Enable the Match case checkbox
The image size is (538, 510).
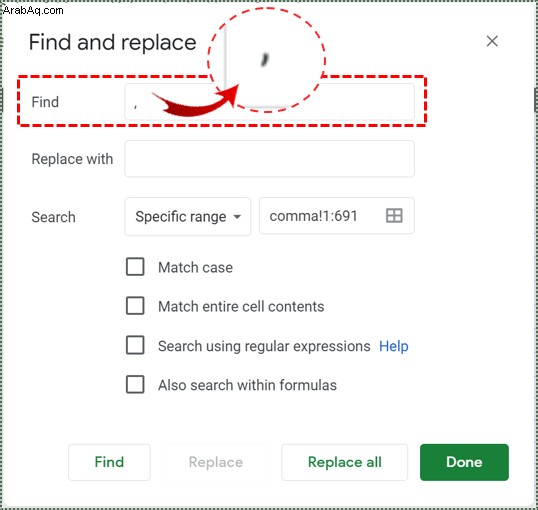pyautogui.click(x=135, y=267)
